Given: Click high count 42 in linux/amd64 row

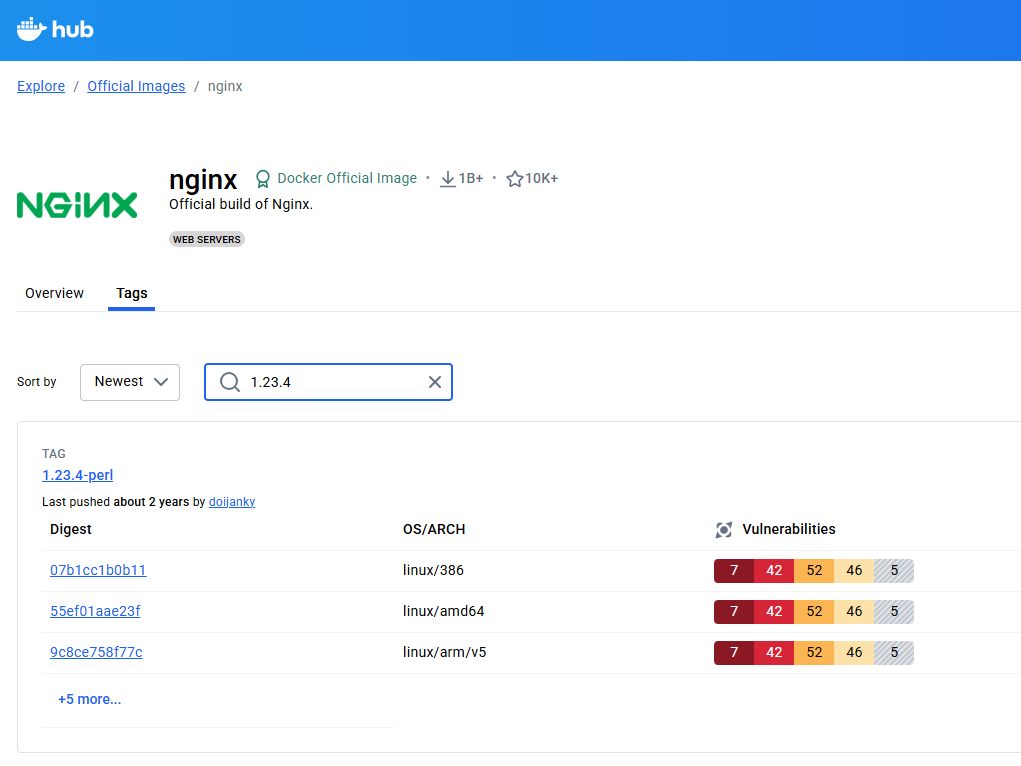Looking at the screenshot, I should 774,612.
